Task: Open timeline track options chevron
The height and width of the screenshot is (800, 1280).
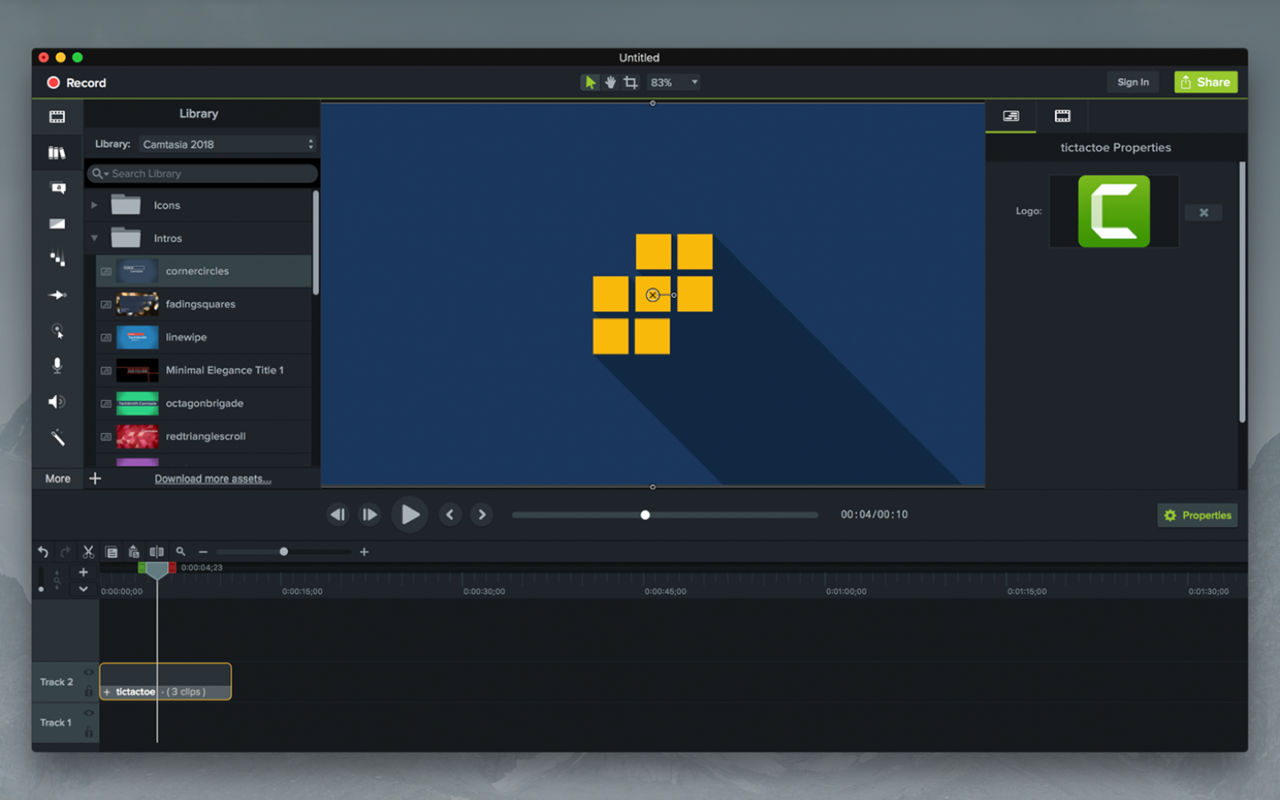Action: point(83,589)
